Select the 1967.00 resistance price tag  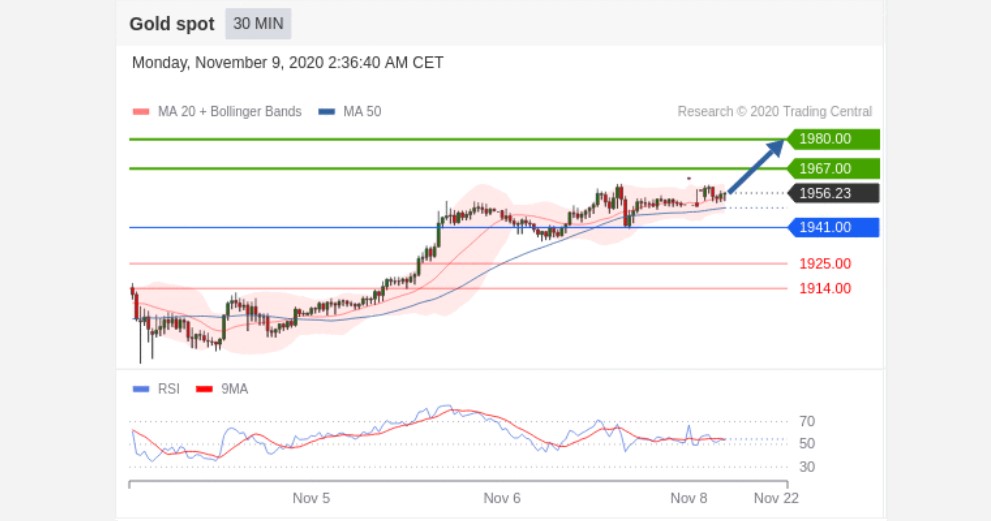click(833, 169)
